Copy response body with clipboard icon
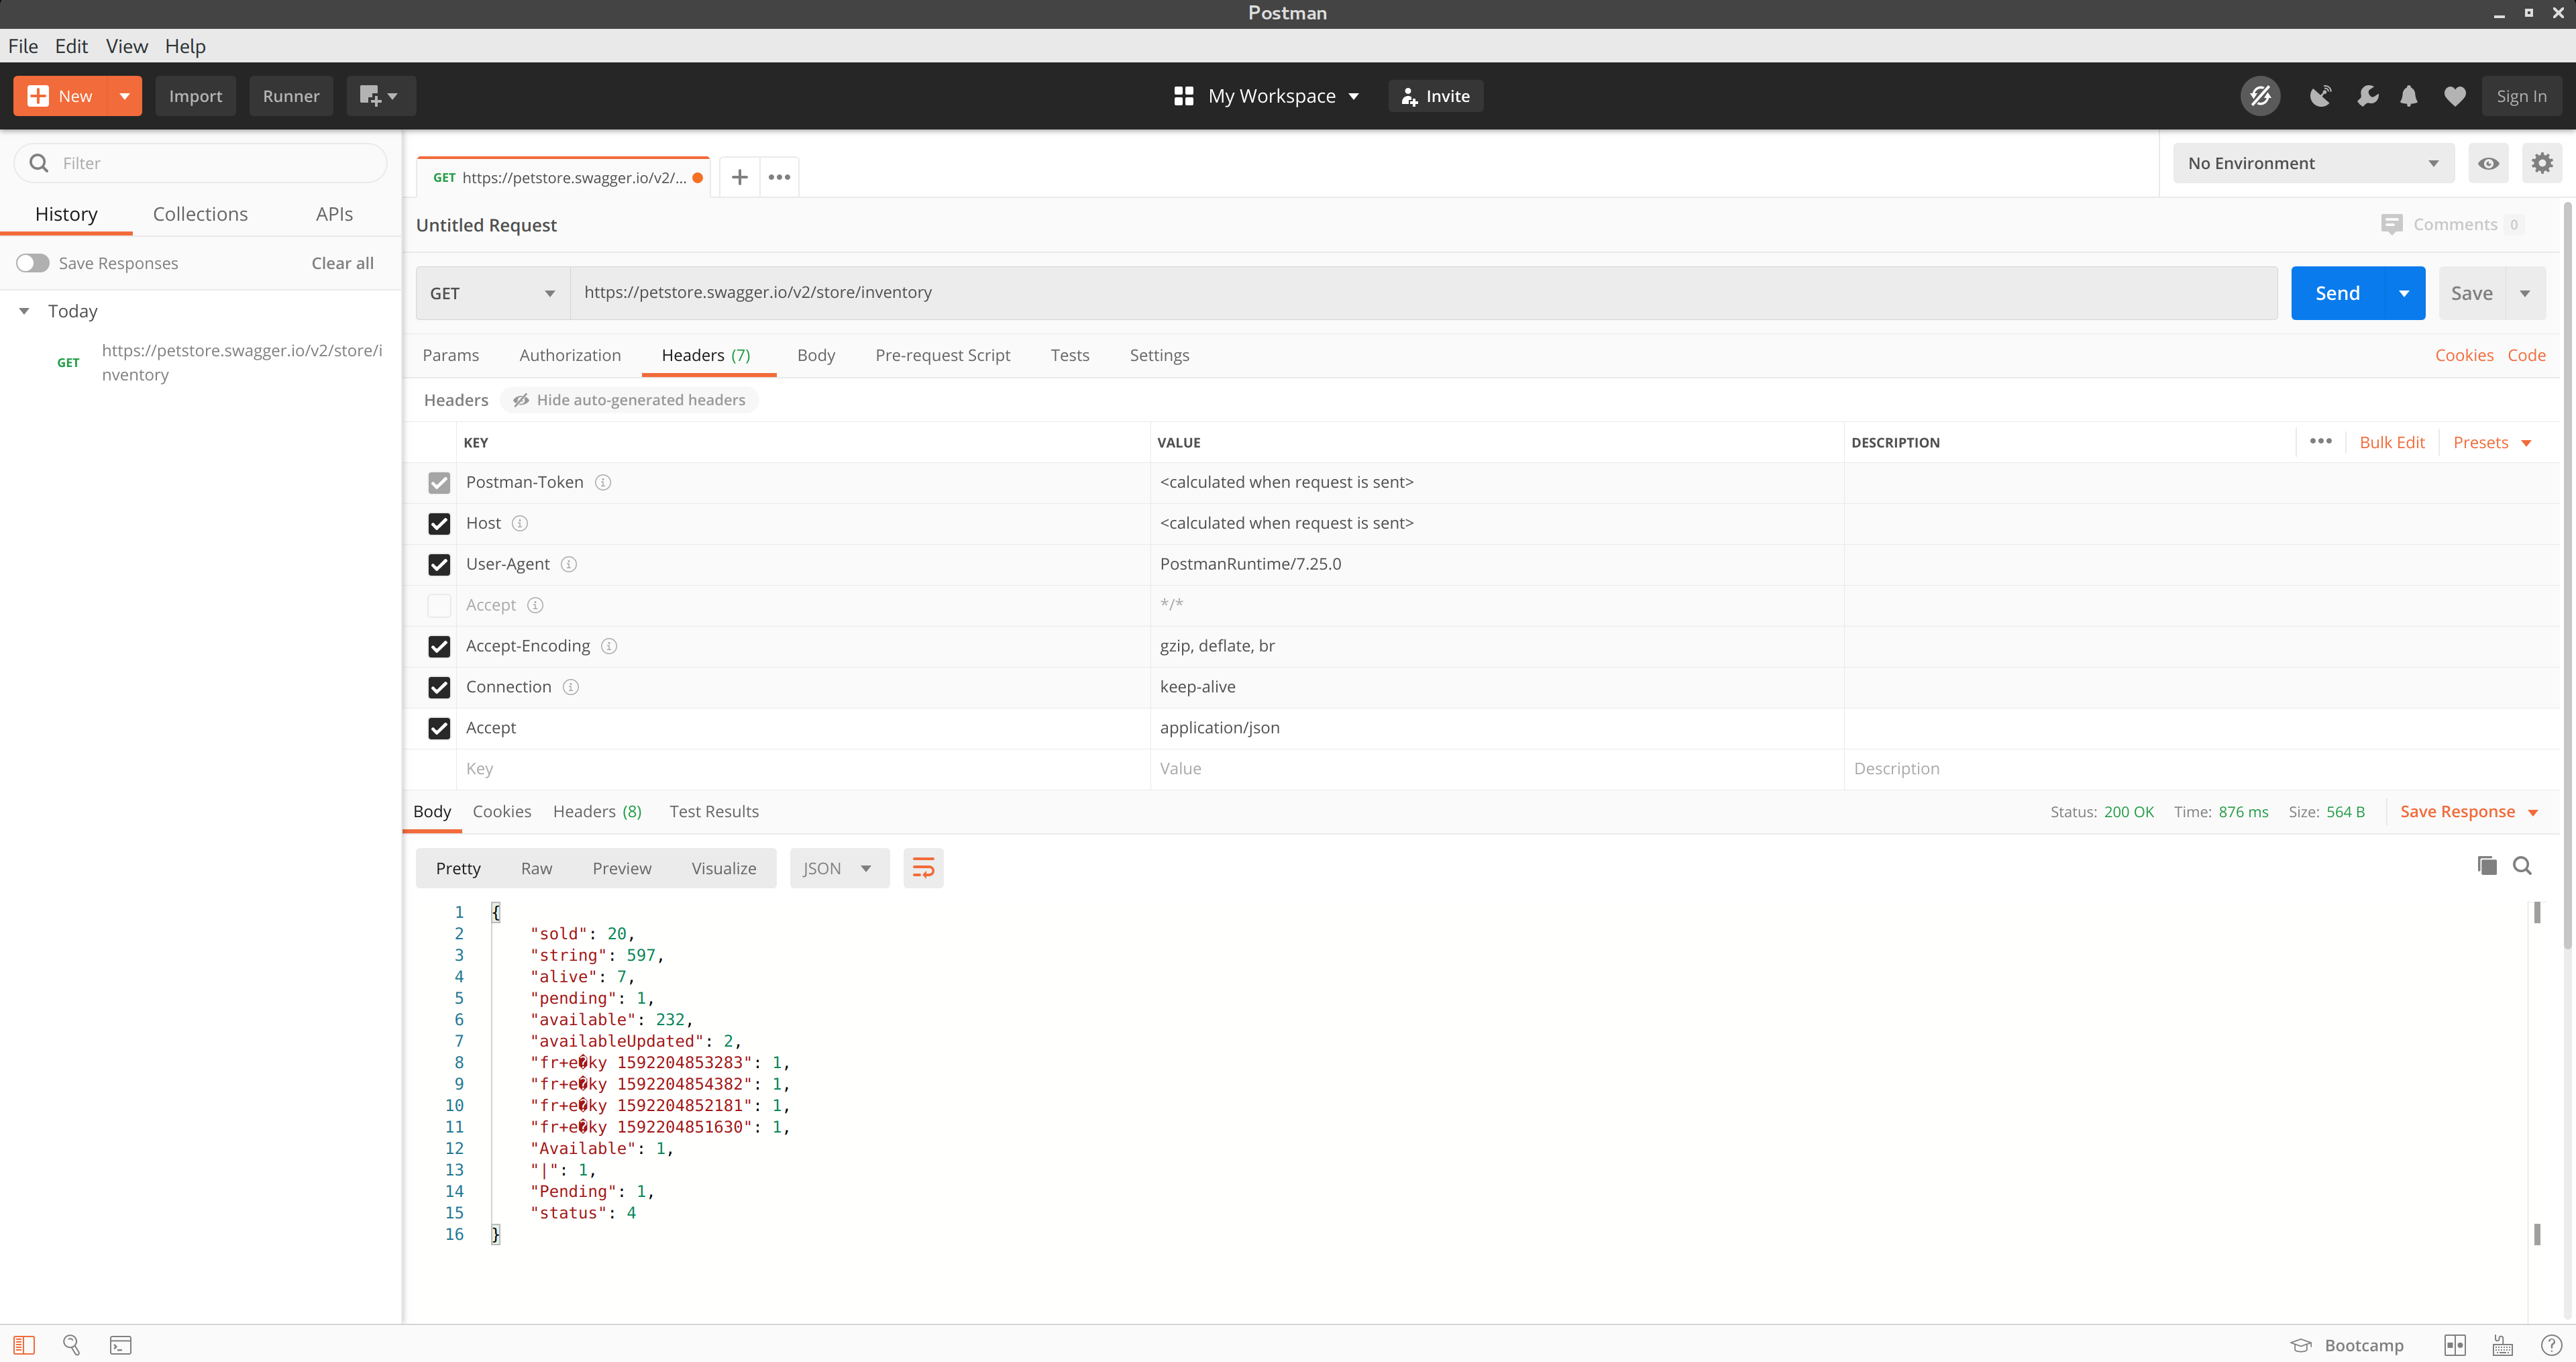This screenshot has height=1362, width=2576. point(2486,866)
